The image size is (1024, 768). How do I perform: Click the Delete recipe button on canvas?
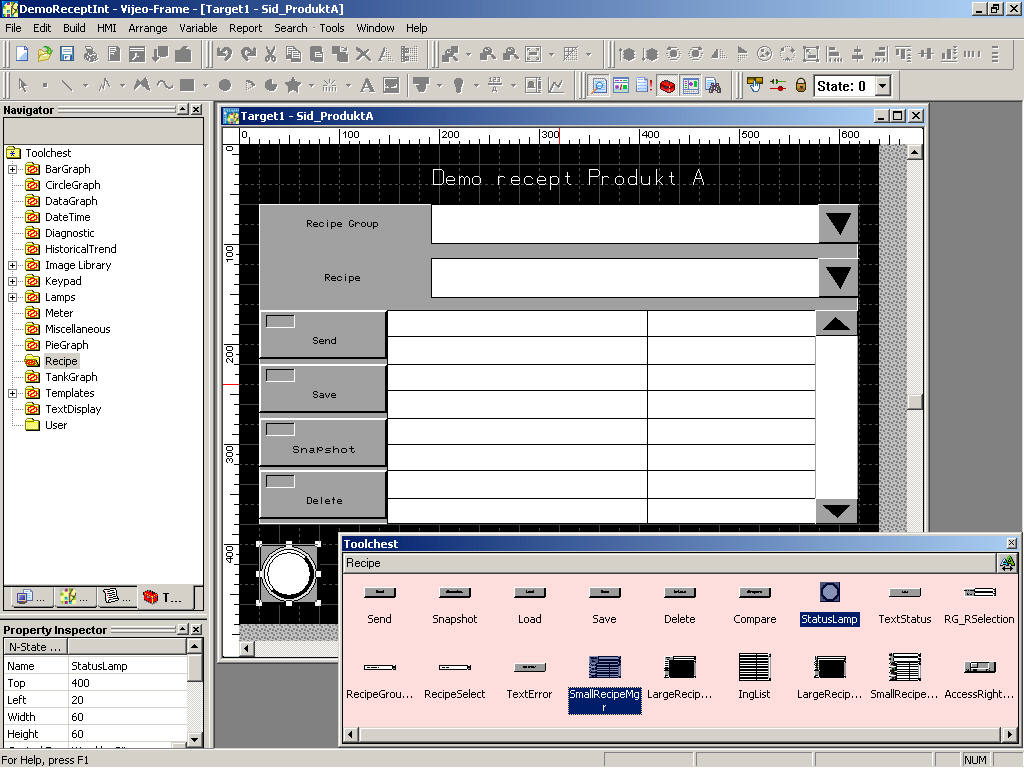pos(323,495)
